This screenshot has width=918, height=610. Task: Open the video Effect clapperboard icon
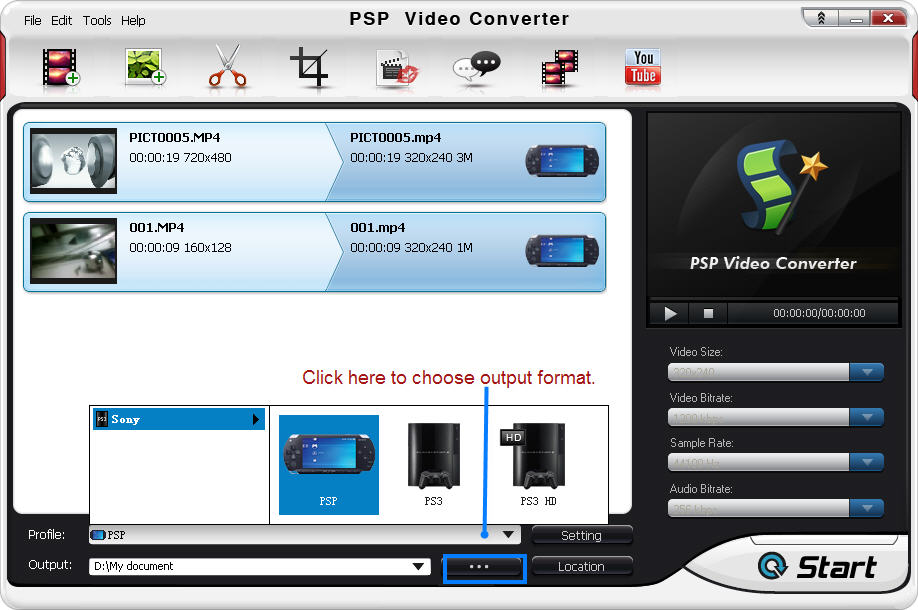[396, 69]
